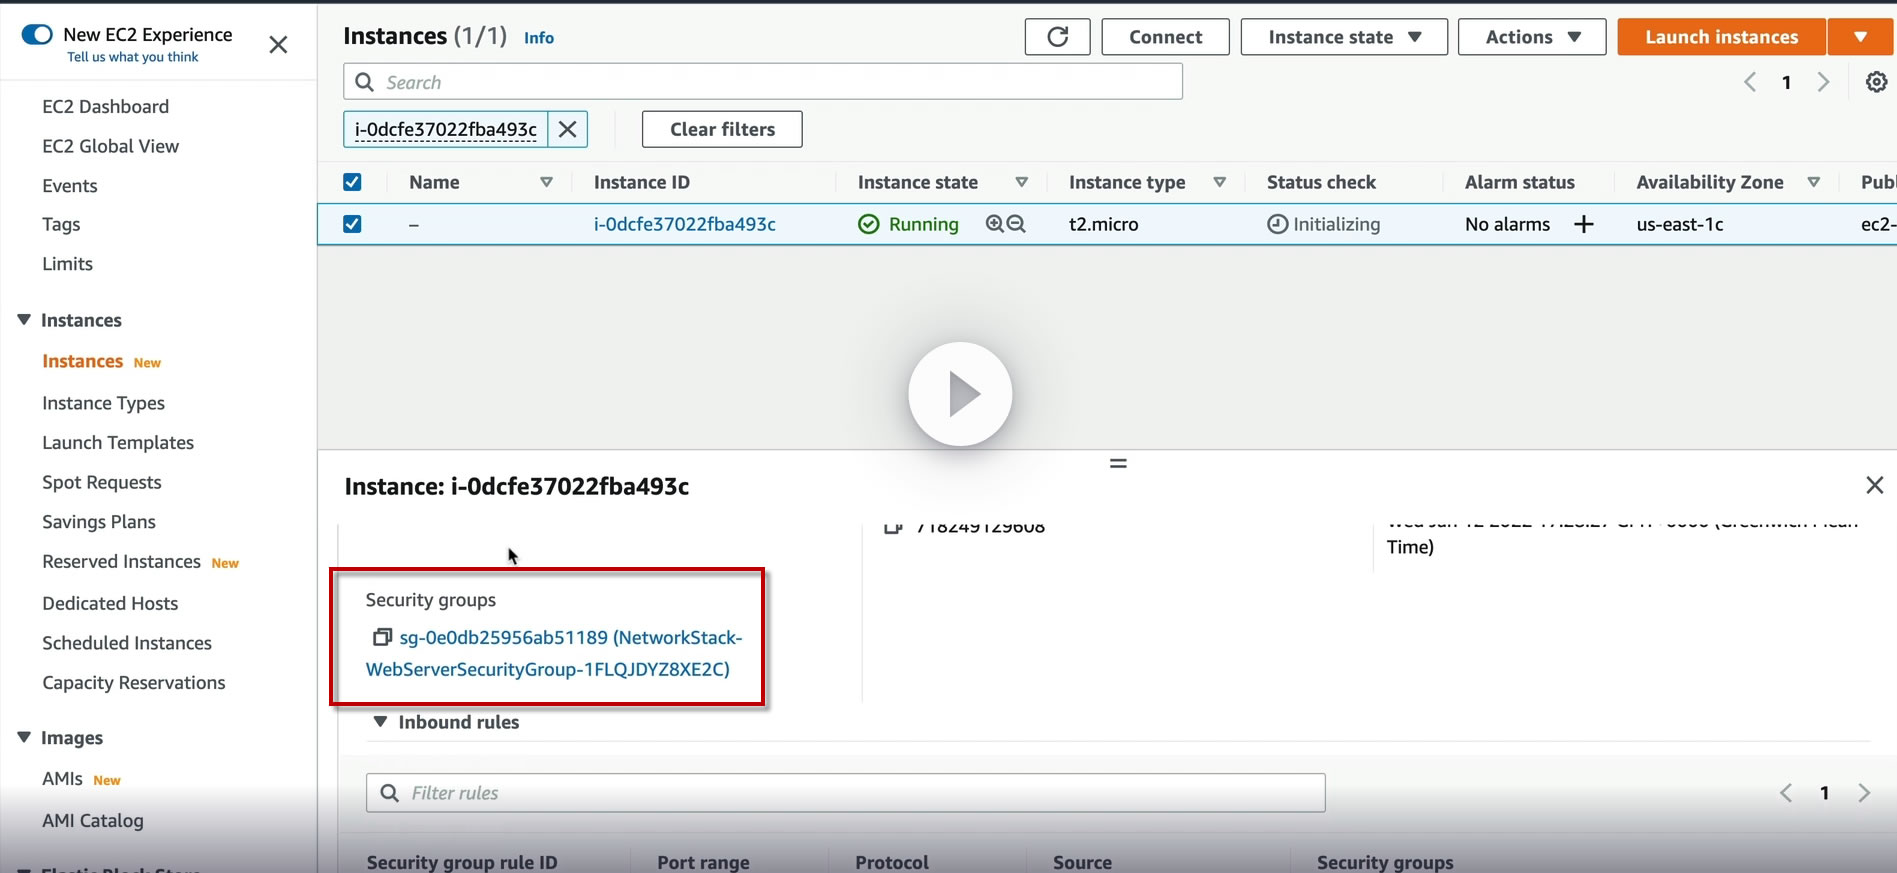
Task: Open Savings Plans page
Action: pyautogui.click(x=99, y=521)
